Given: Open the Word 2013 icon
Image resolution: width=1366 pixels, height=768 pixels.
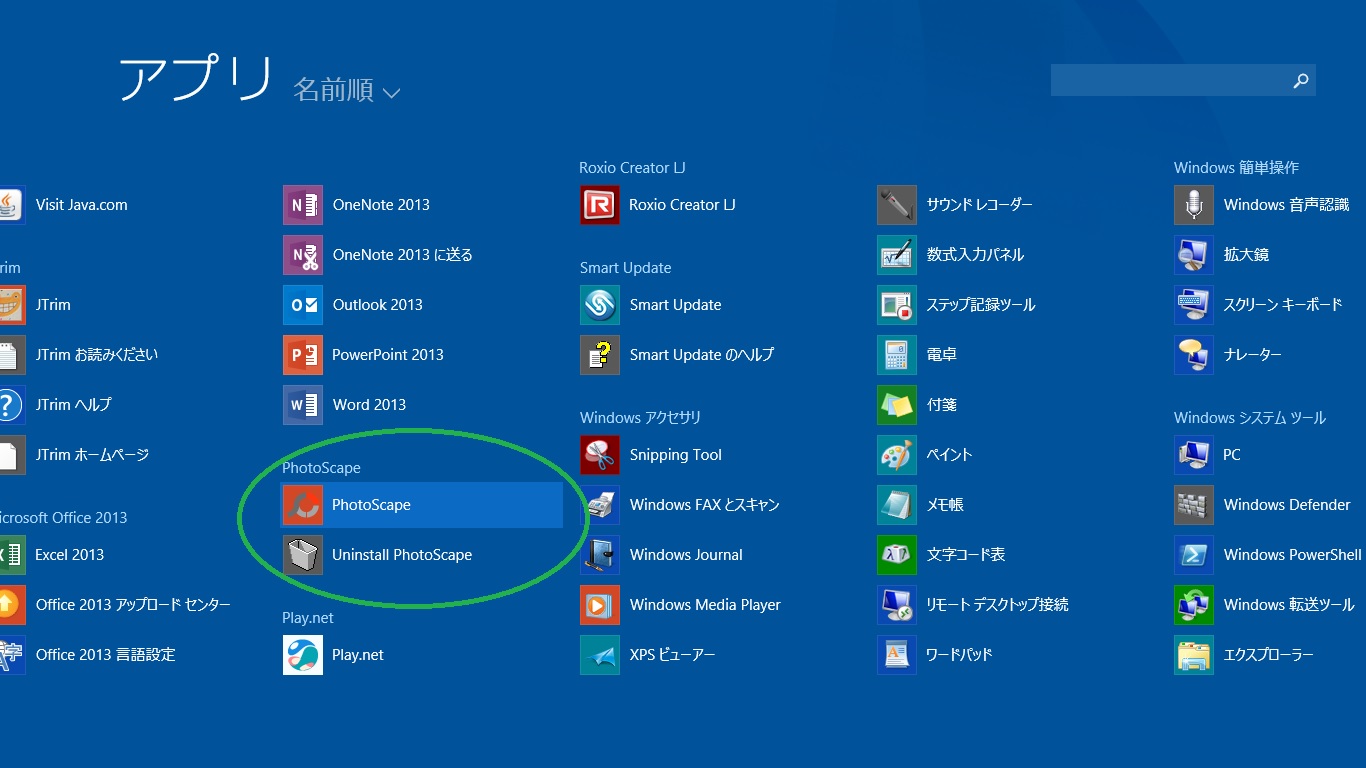Looking at the screenshot, I should 303,405.
